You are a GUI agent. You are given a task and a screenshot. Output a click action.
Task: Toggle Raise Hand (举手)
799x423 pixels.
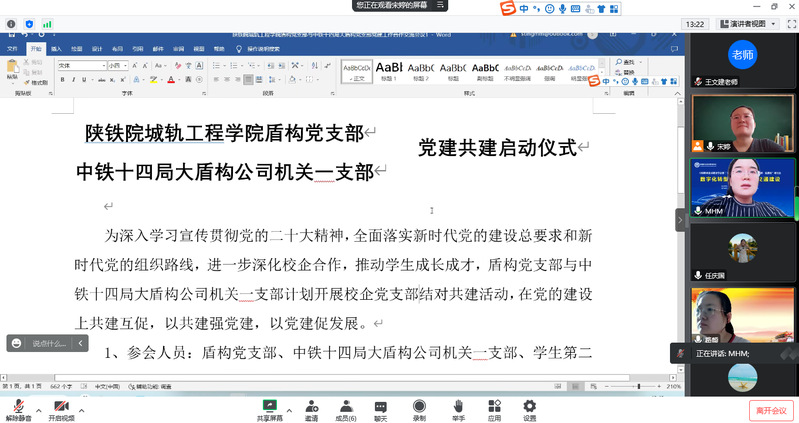458,405
